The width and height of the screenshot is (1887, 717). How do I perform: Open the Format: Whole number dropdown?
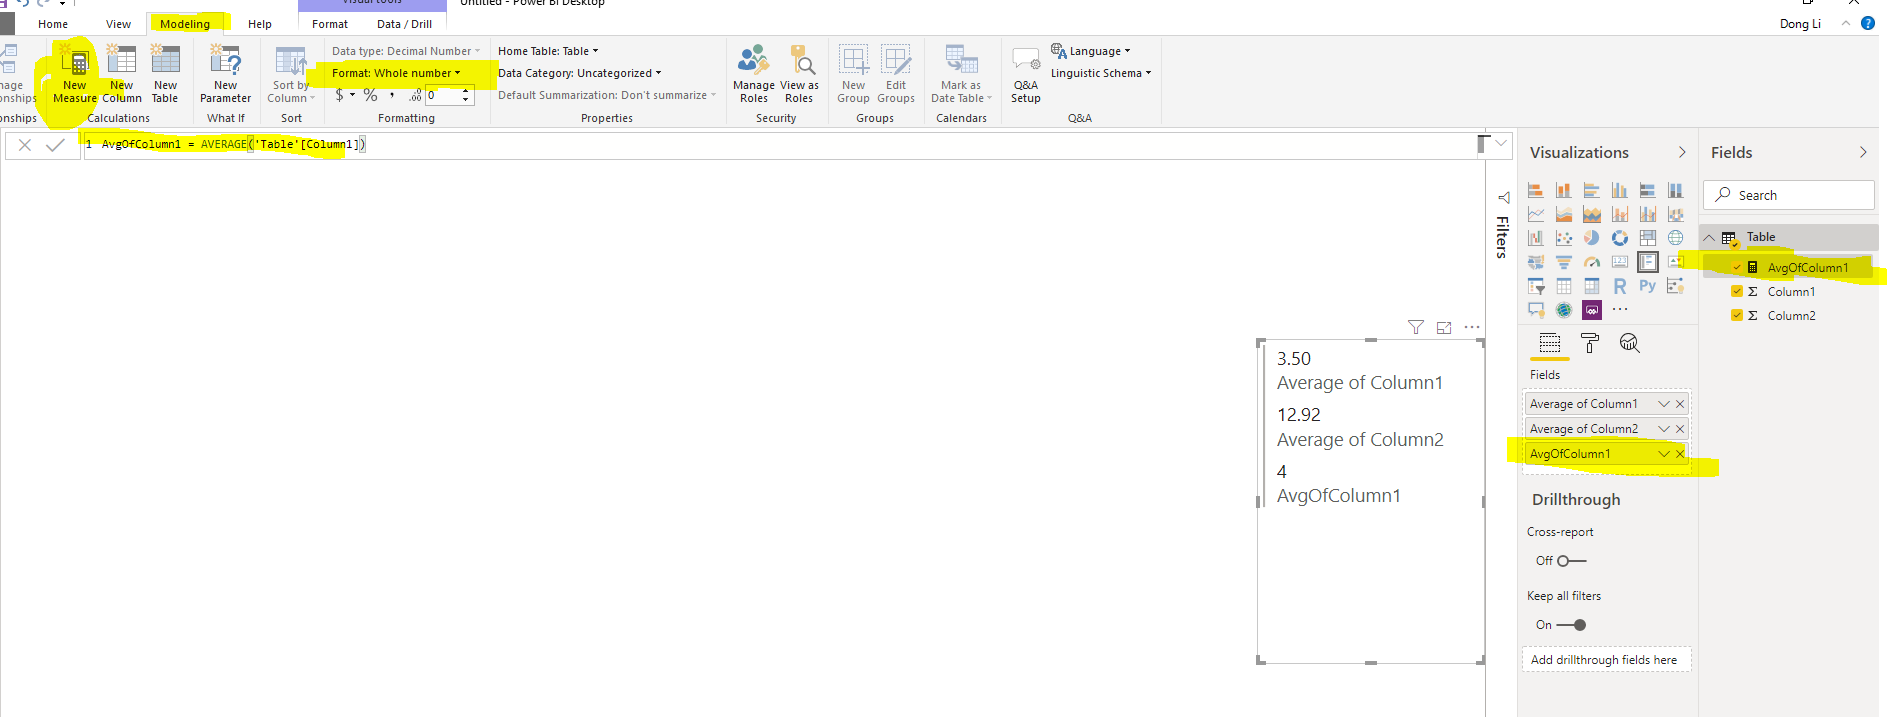click(x=396, y=73)
